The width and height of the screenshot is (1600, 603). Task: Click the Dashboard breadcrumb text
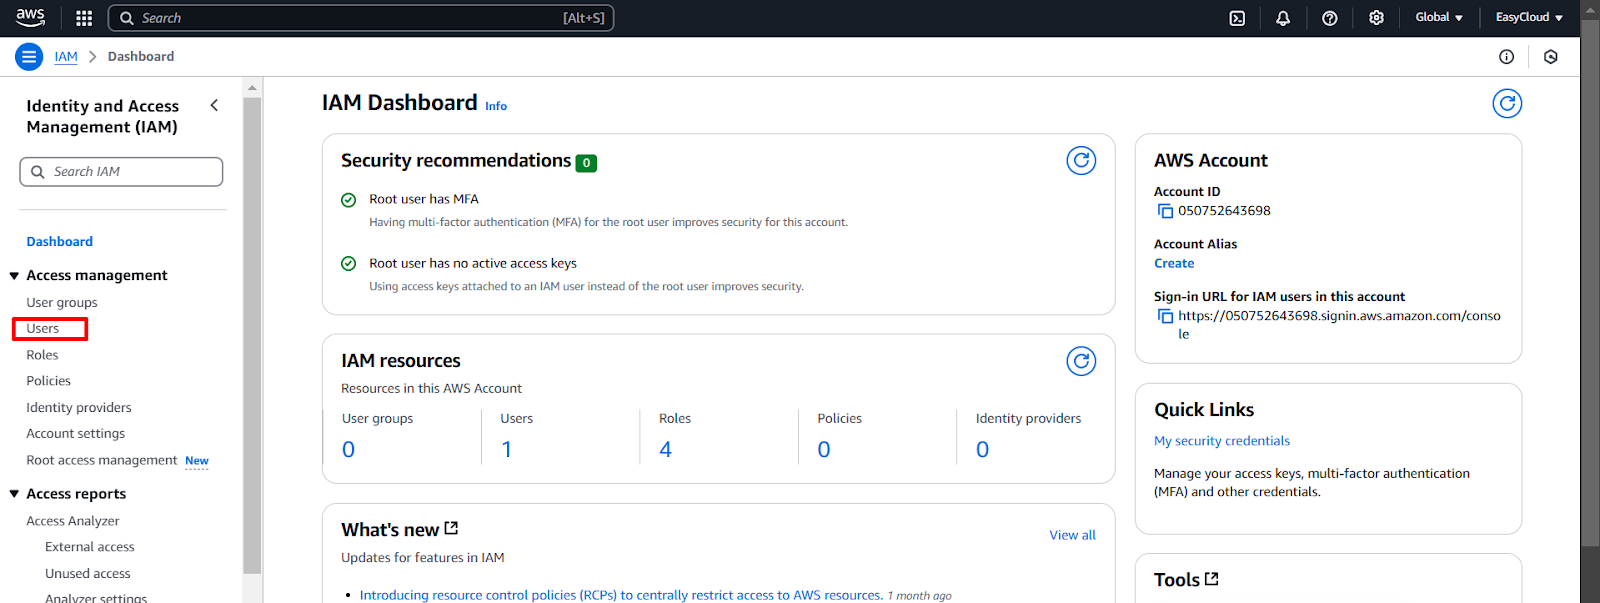pos(141,57)
